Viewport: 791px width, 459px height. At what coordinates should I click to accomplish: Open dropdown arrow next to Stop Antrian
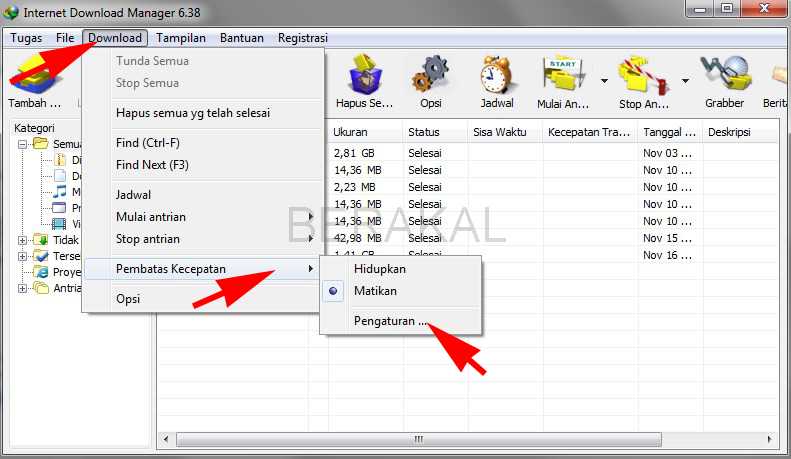click(x=685, y=81)
